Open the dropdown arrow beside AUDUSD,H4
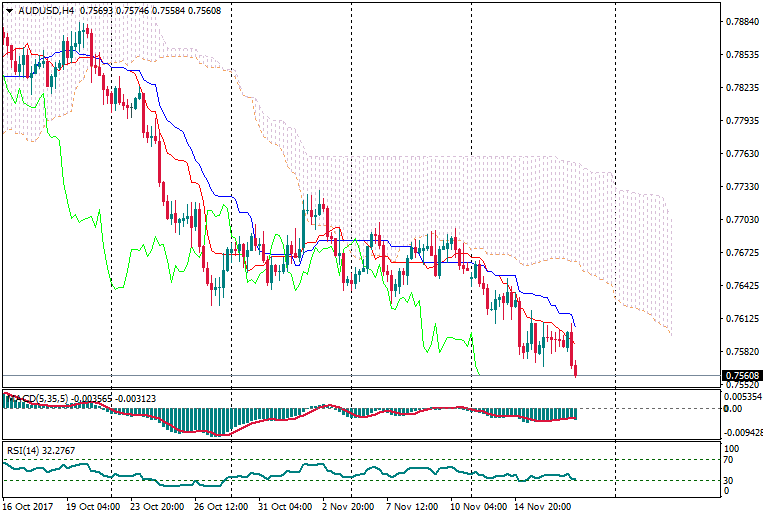This screenshot has width=763, height=518. (9, 11)
